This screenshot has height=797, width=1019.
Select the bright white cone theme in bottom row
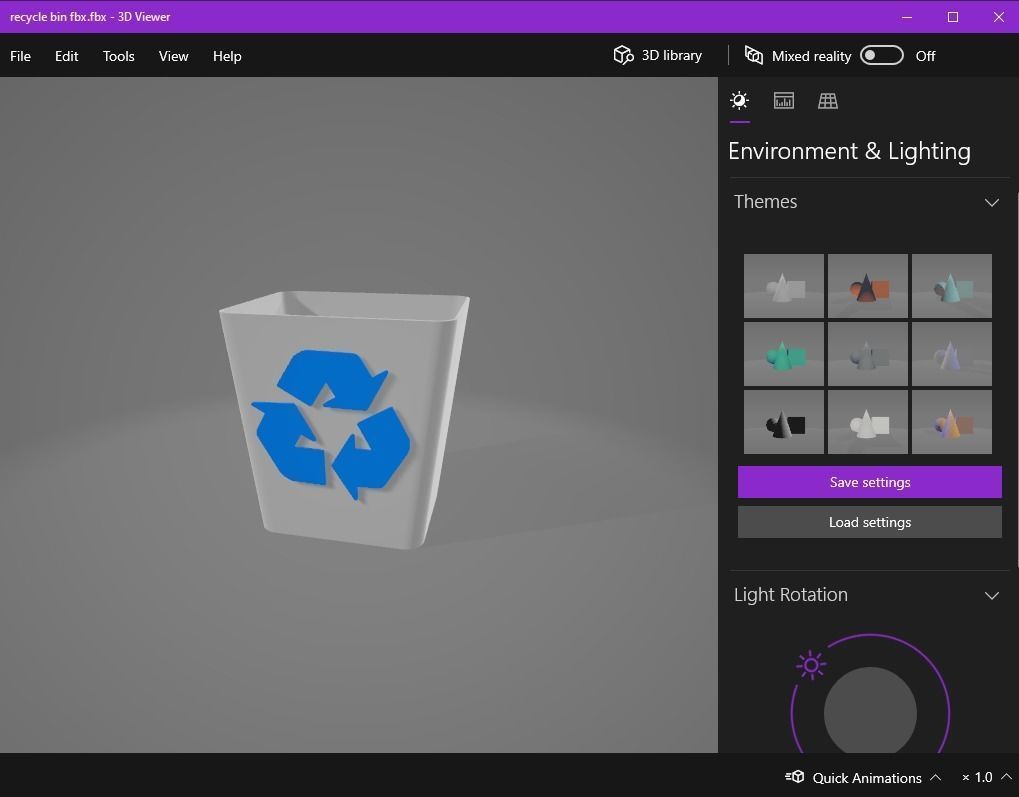tap(868, 422)
